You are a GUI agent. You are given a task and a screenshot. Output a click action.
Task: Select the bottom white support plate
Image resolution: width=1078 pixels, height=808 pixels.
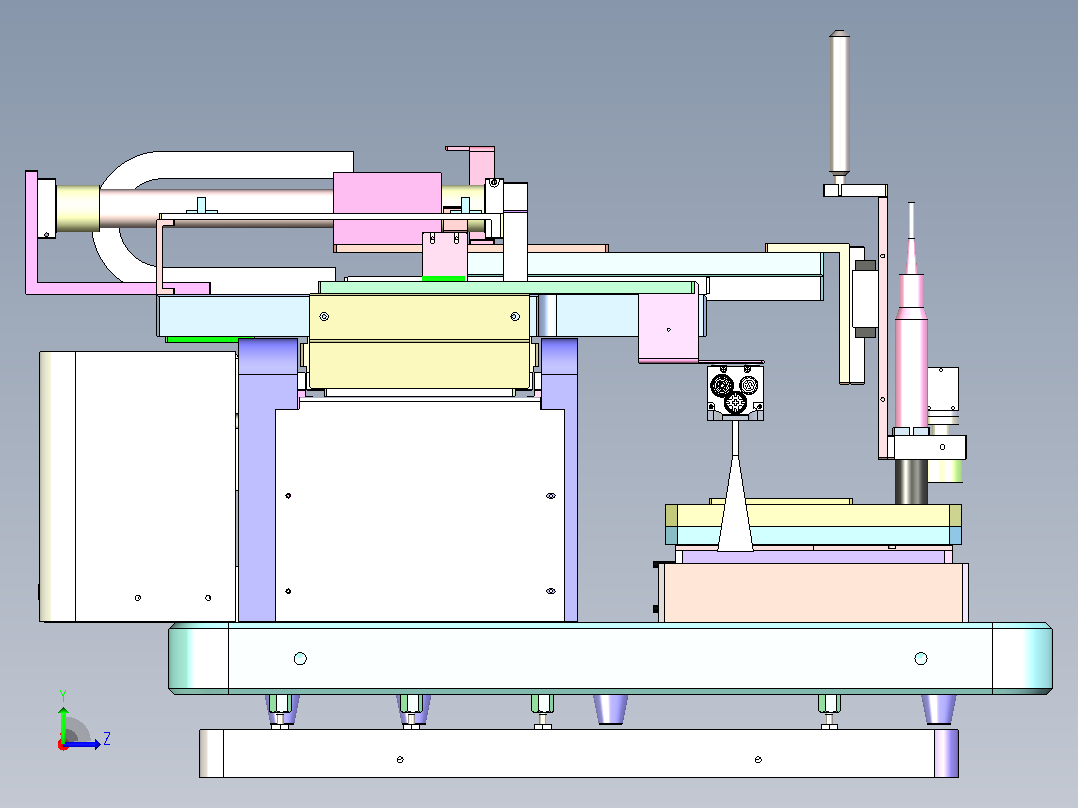578,753
